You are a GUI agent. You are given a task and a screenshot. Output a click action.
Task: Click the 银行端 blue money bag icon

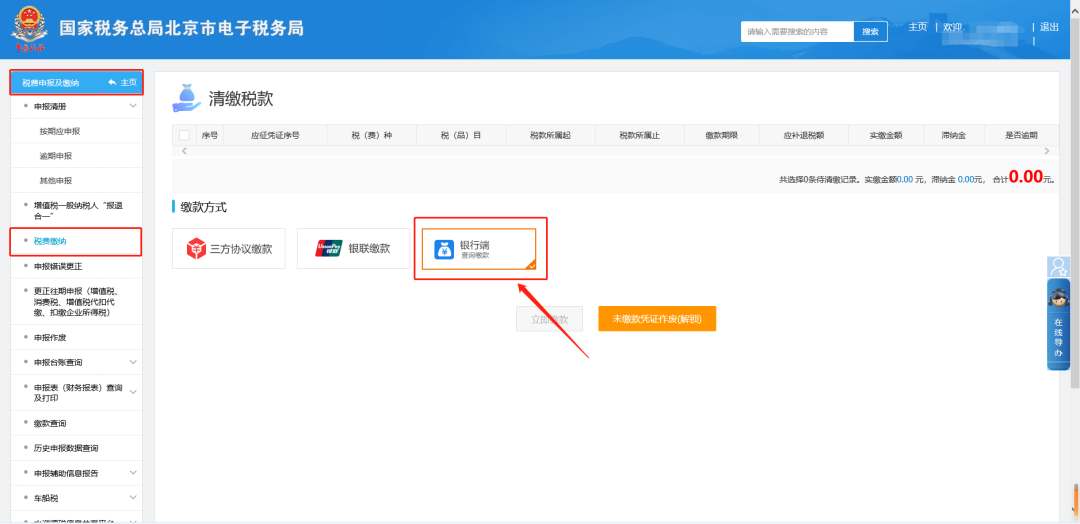click(444, 249)
